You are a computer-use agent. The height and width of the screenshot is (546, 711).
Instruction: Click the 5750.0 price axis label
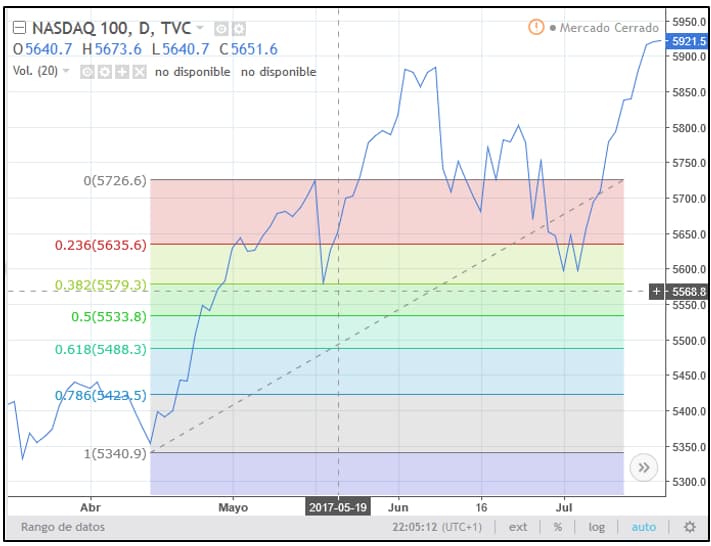click(689, 163)
